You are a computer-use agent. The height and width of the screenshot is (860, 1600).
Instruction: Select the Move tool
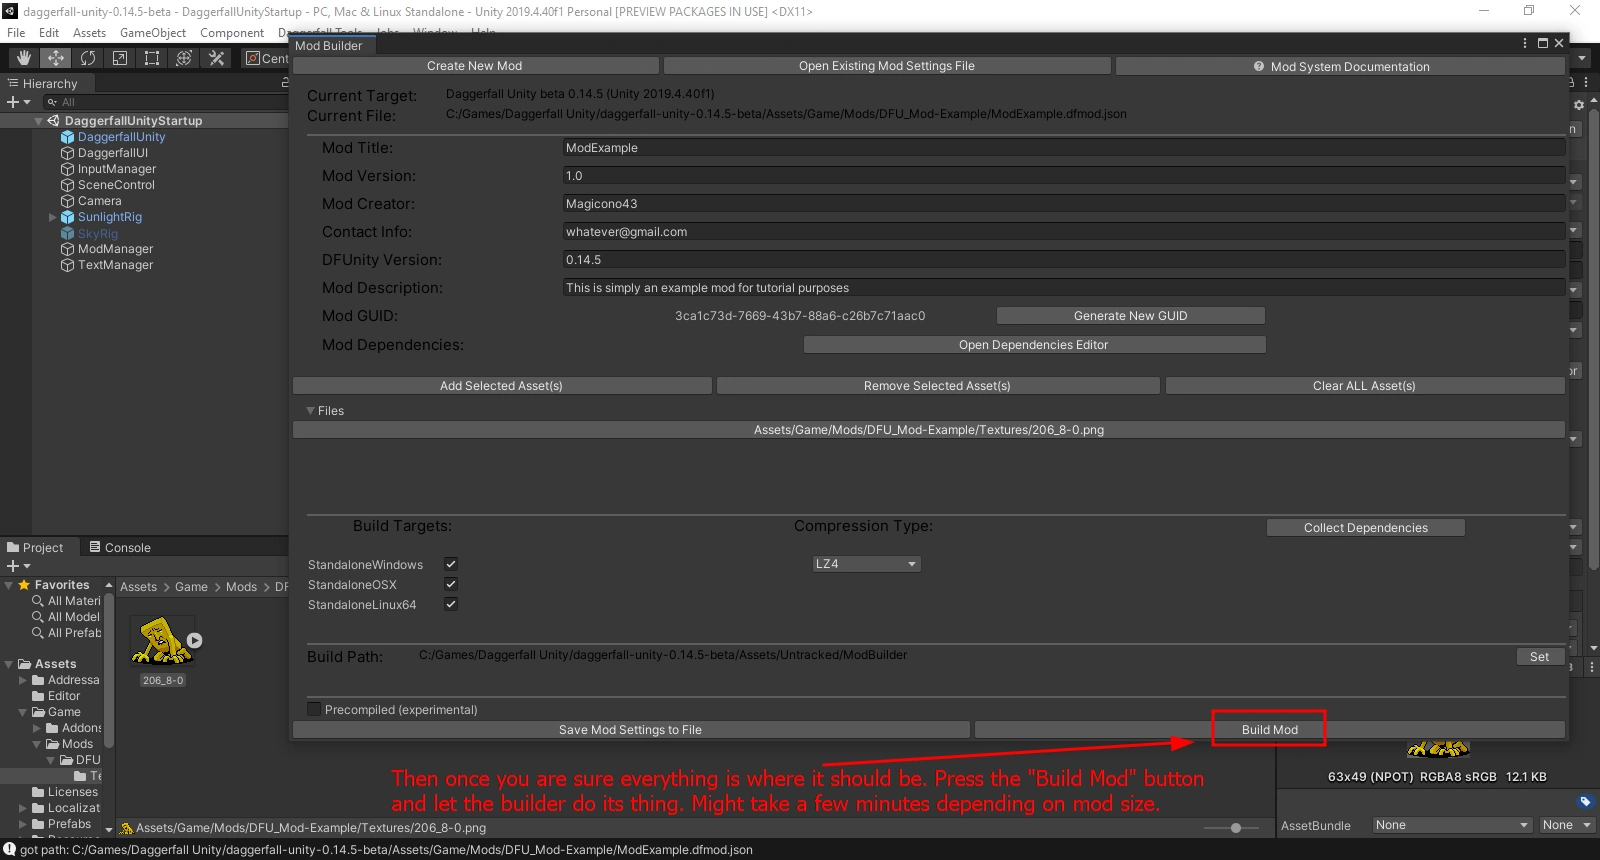[x=56, y=58]
